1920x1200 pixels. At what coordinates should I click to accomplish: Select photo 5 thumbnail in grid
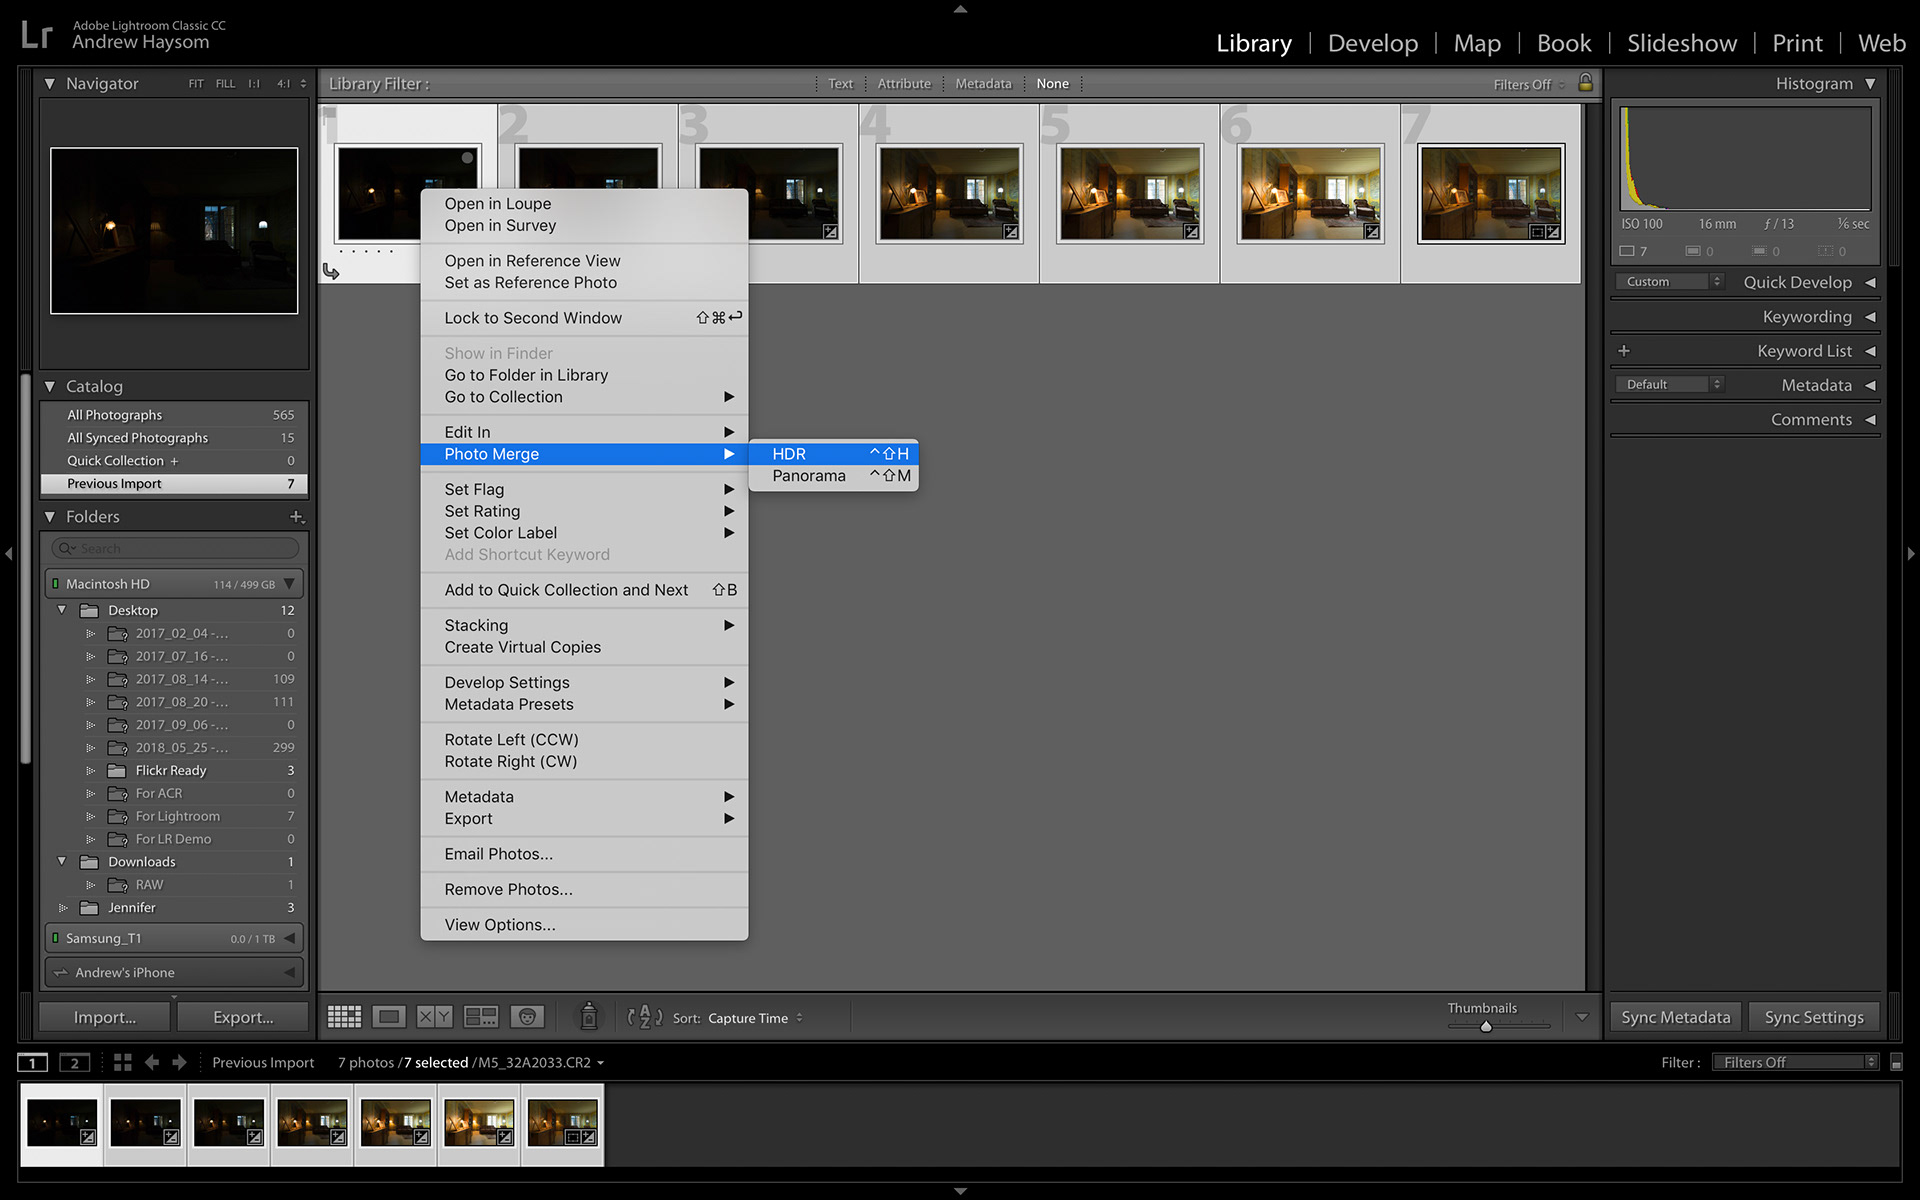pyautogui.click(x=1130, y=193)
